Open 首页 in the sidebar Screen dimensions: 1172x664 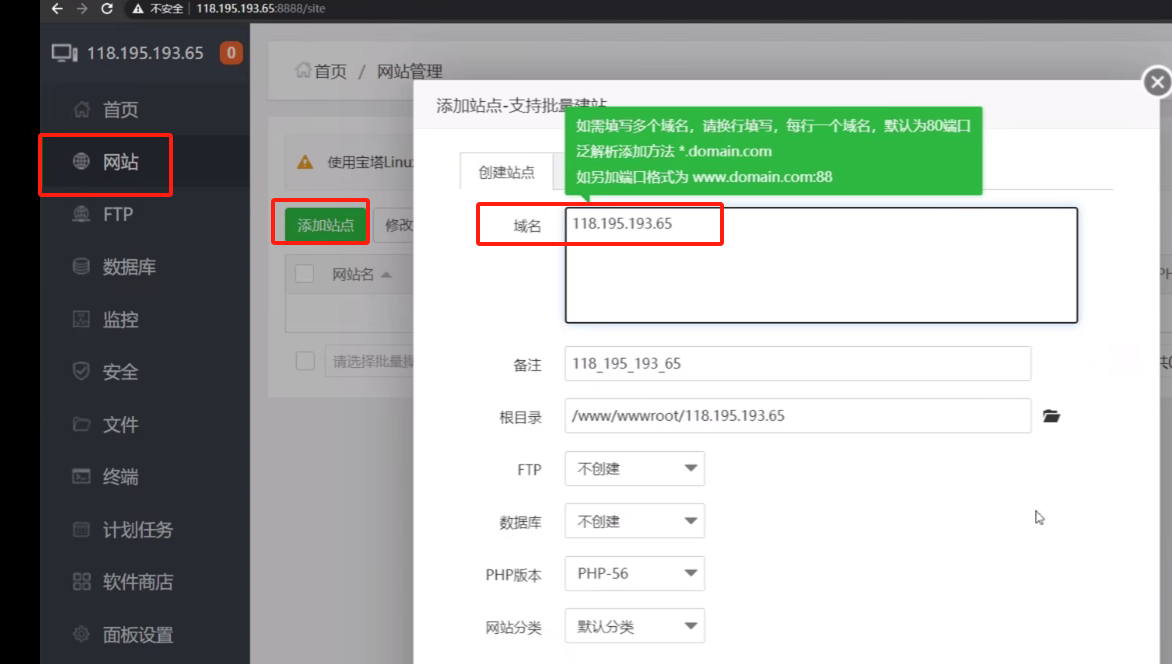(x=120, y=110)
